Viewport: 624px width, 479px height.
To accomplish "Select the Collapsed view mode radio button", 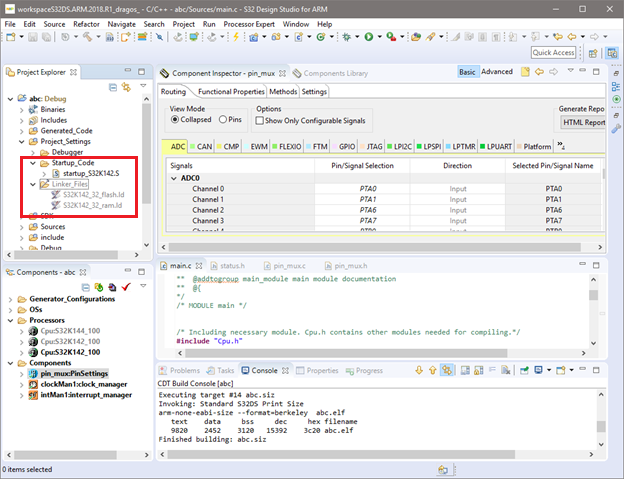I will pos(174,119).
